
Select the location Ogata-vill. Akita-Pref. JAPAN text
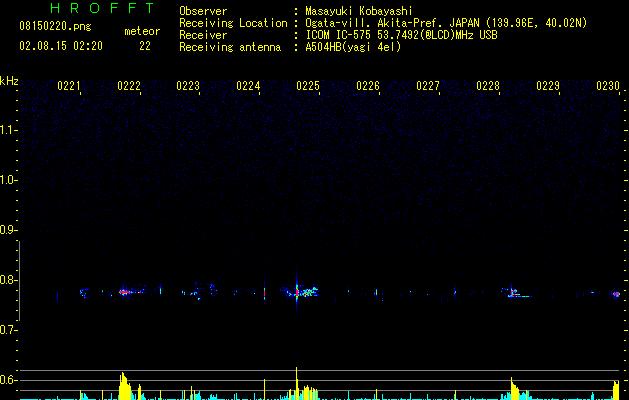click(391, 23)
